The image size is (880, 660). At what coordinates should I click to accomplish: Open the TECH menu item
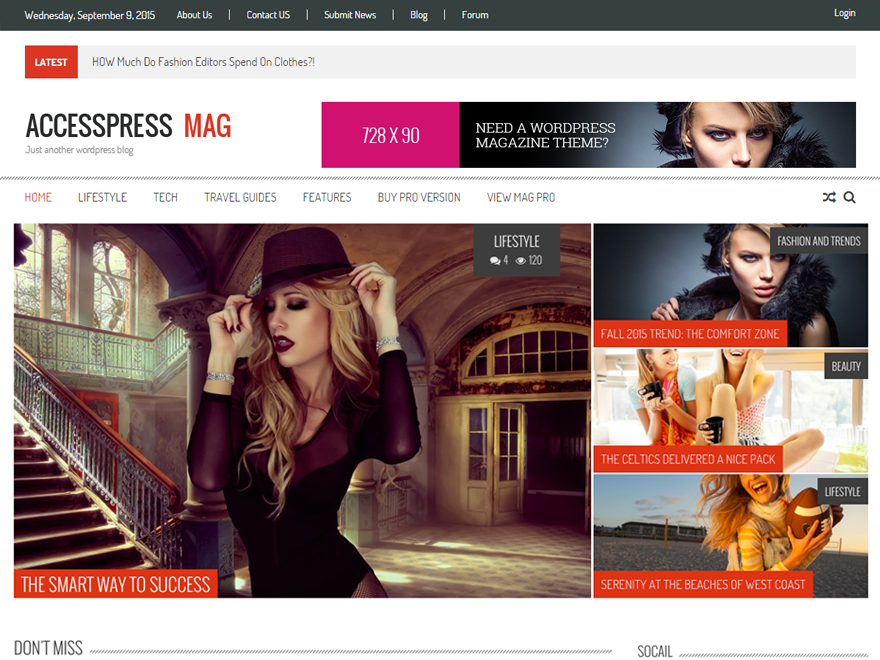[x=166, y=198]
